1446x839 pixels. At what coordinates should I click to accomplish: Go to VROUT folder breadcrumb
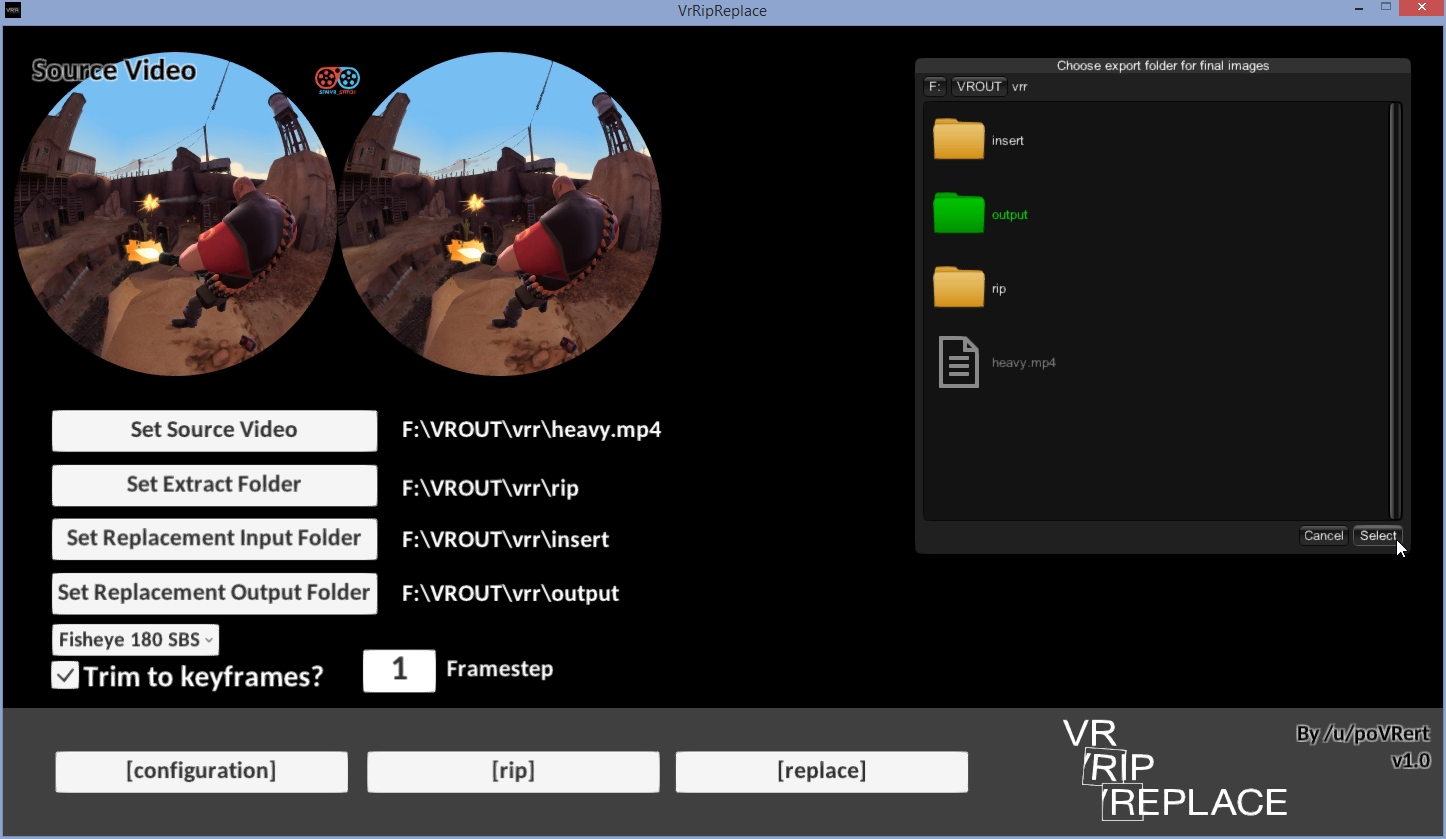tap(978, 87)
